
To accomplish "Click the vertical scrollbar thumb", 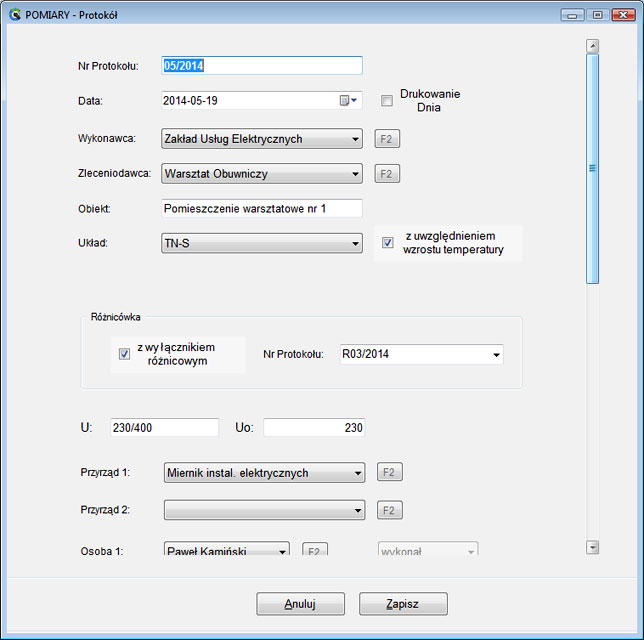I will (x=592, y=168).
